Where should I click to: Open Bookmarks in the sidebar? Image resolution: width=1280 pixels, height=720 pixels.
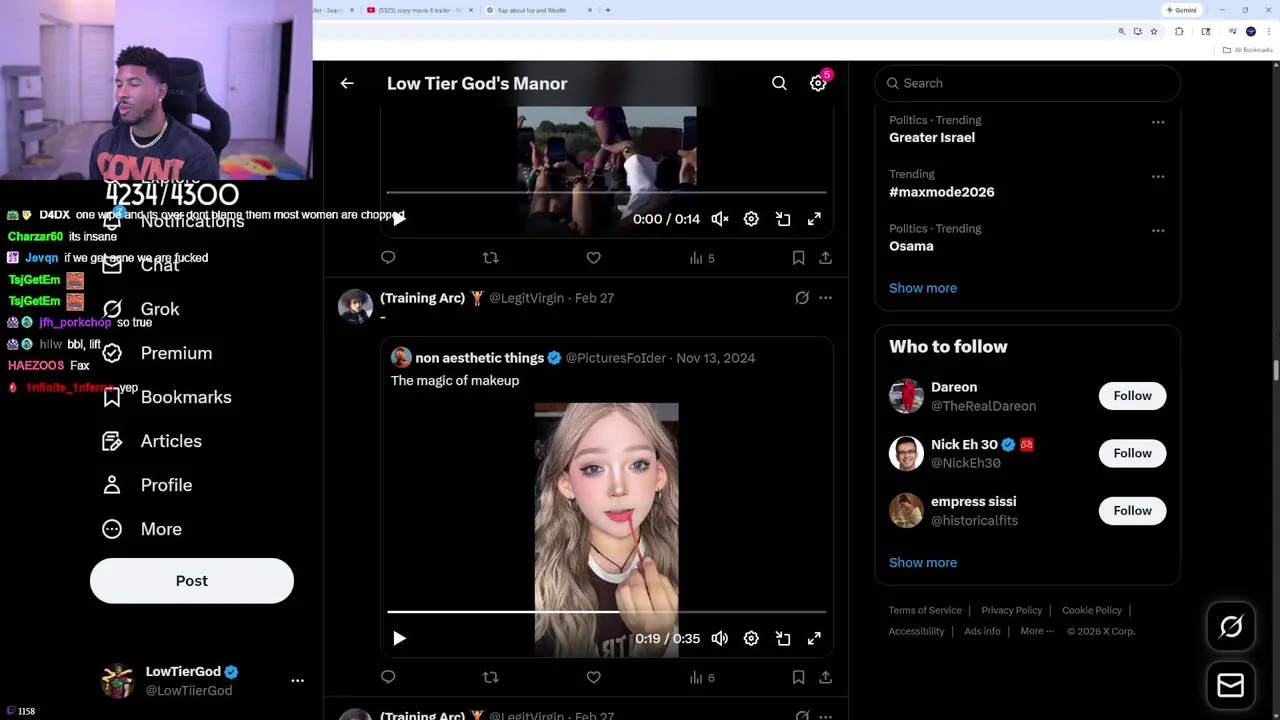[x=166, y=397]
